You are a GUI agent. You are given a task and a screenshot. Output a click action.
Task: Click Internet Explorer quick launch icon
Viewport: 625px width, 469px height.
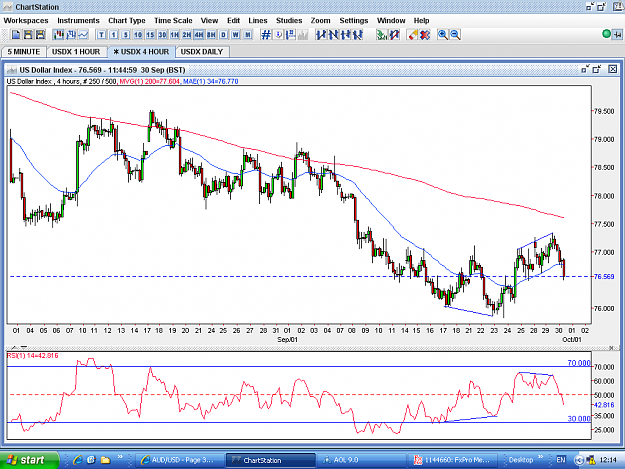(x=77, y=460)
